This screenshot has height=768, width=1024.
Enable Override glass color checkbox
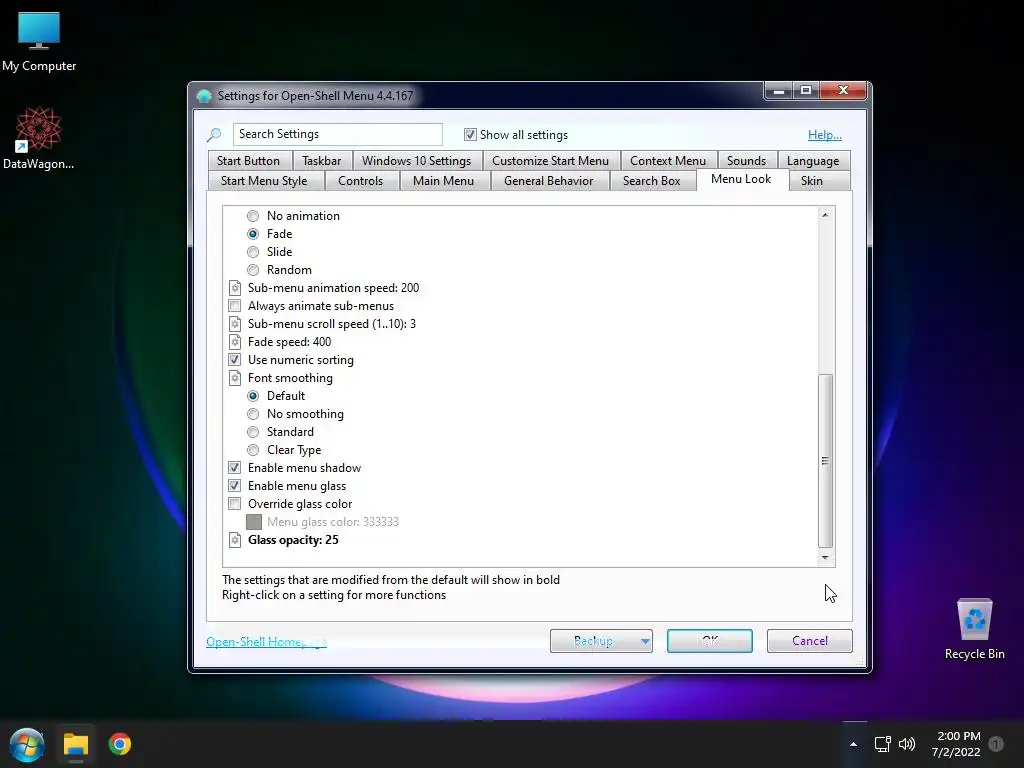pyautogui.click(x=234, y=504)
